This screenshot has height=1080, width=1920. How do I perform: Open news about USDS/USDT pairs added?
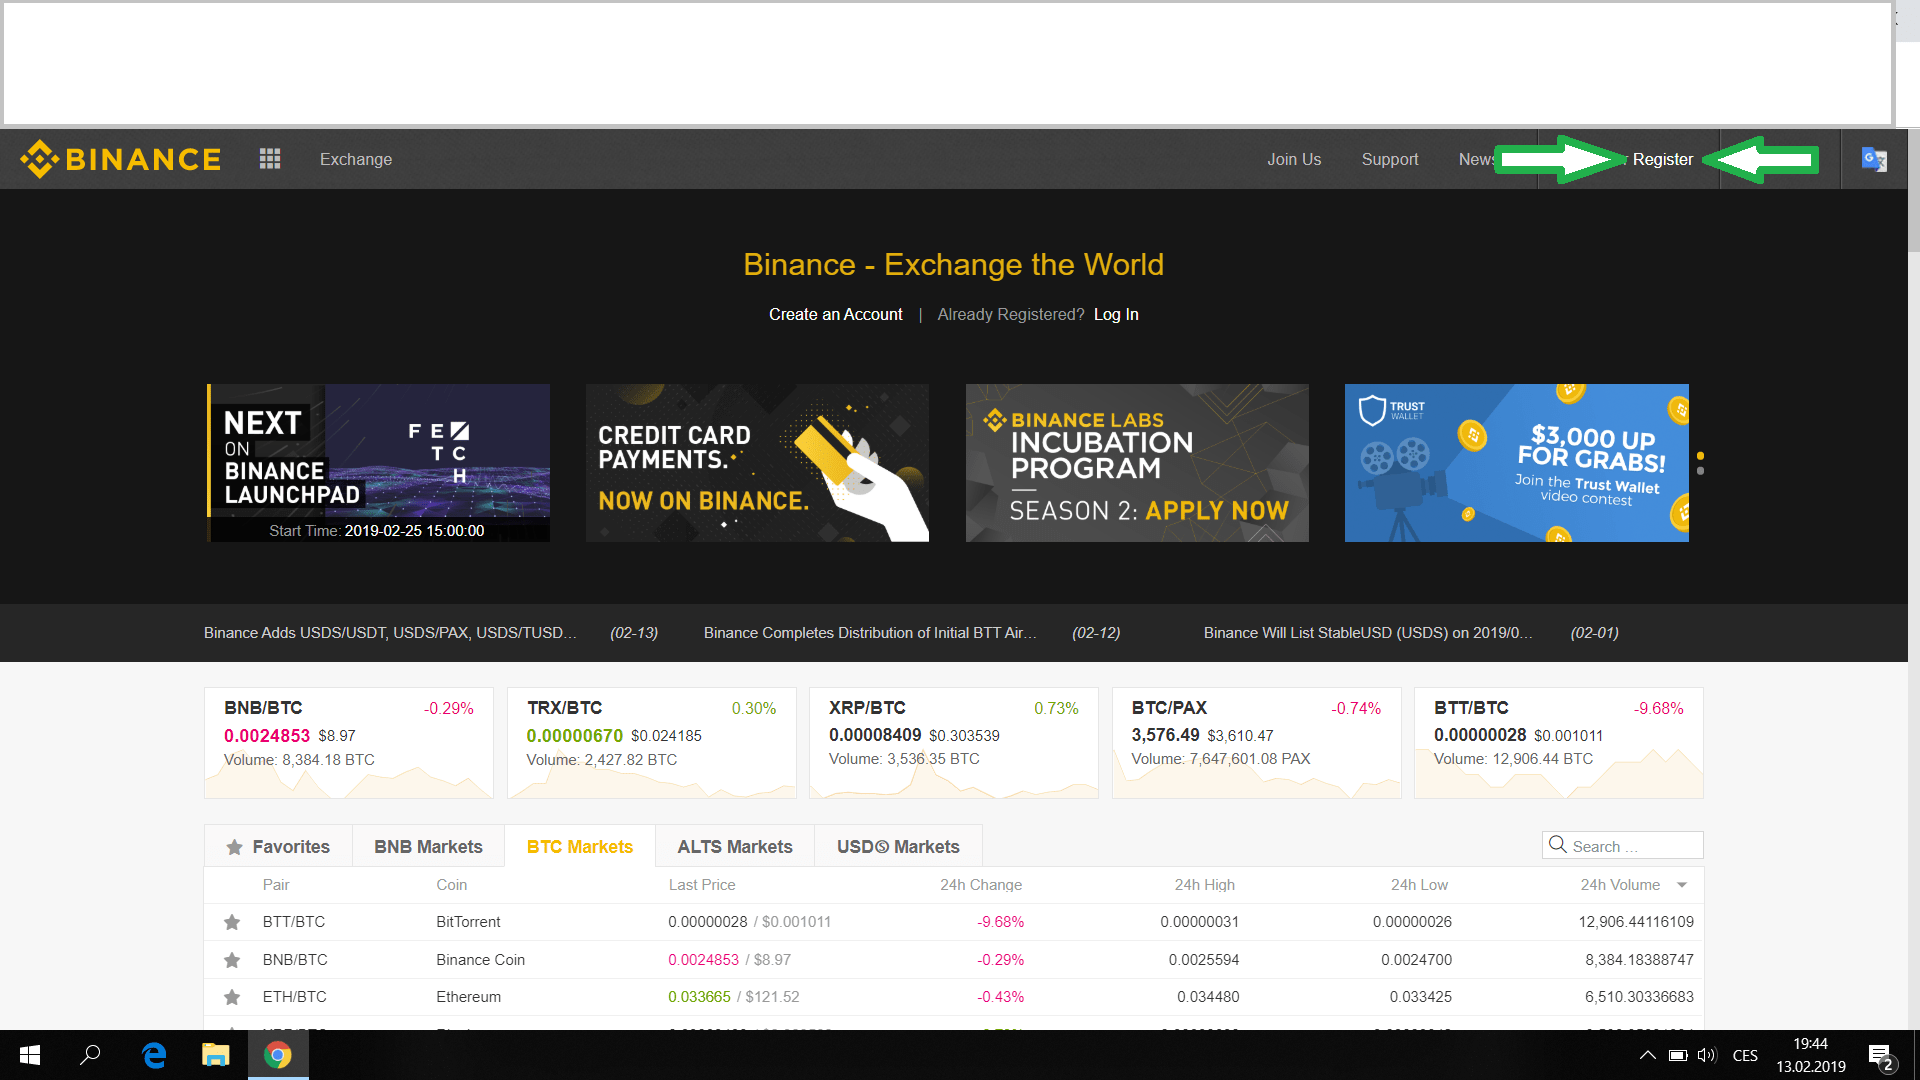tap(390, 633)
